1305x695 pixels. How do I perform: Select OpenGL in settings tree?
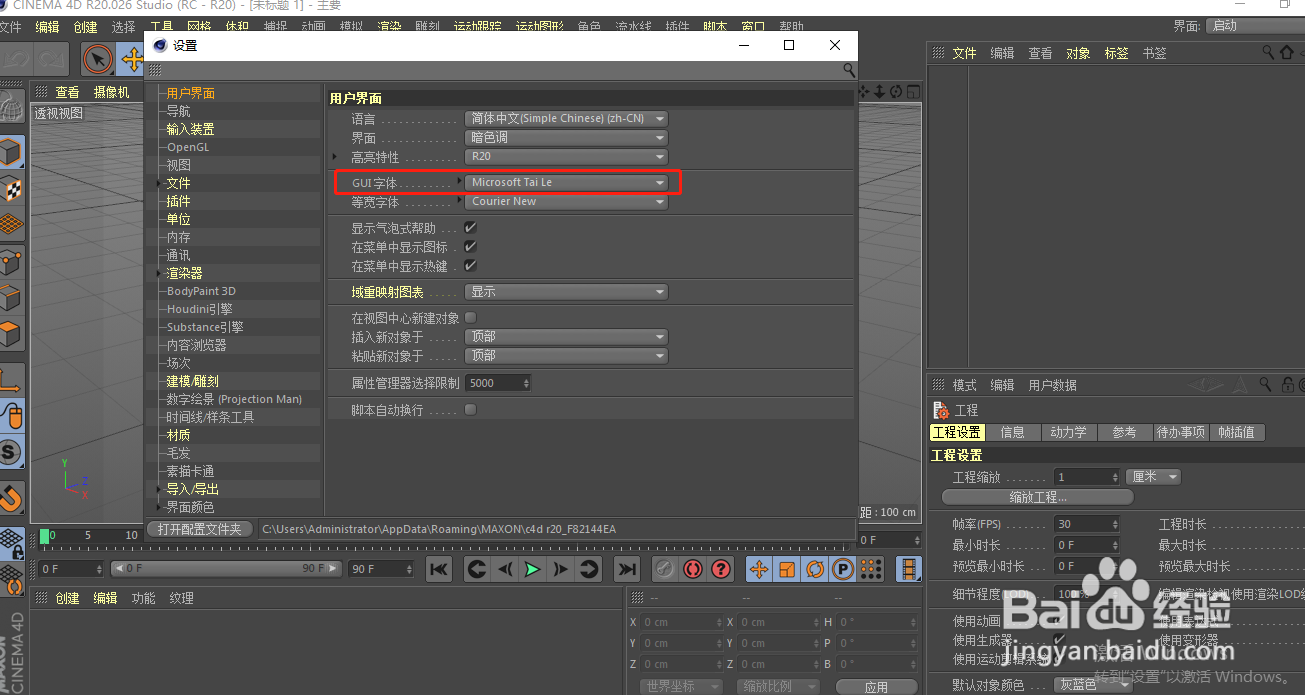(188, 147)
